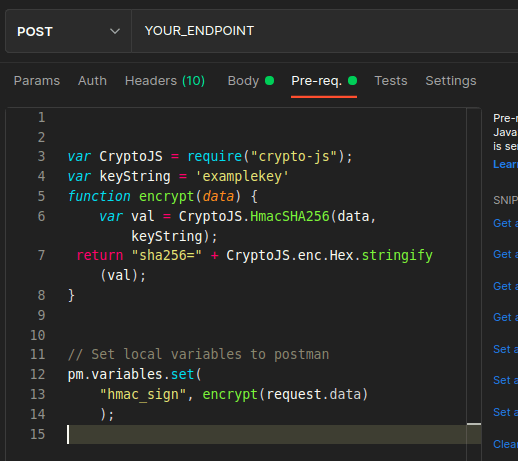Click pm.variables.set on line 12

131,374
